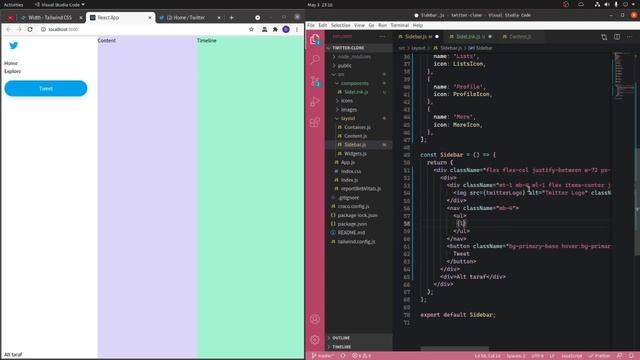Click the Explore link in the page sidebar
640x360 pixels.
pyautogui.click(x=12, y=71)
